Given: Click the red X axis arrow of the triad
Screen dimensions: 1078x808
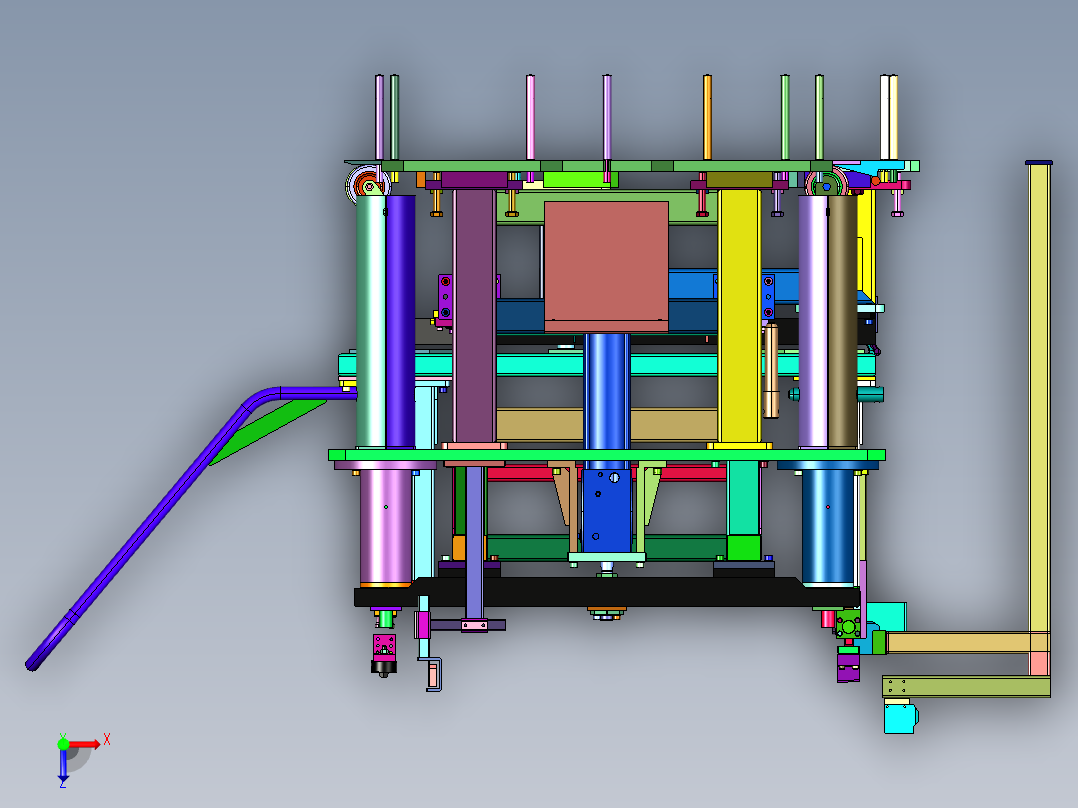Looking at the screenshot, I should [85, 744].
